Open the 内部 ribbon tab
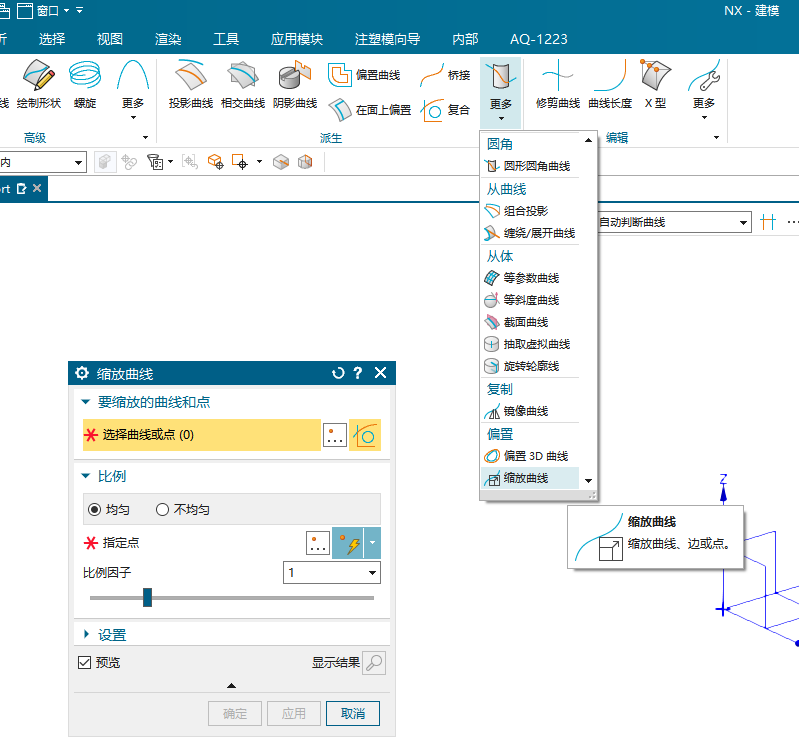The height and width of the screenshot is (754, 799). (465, 39)
